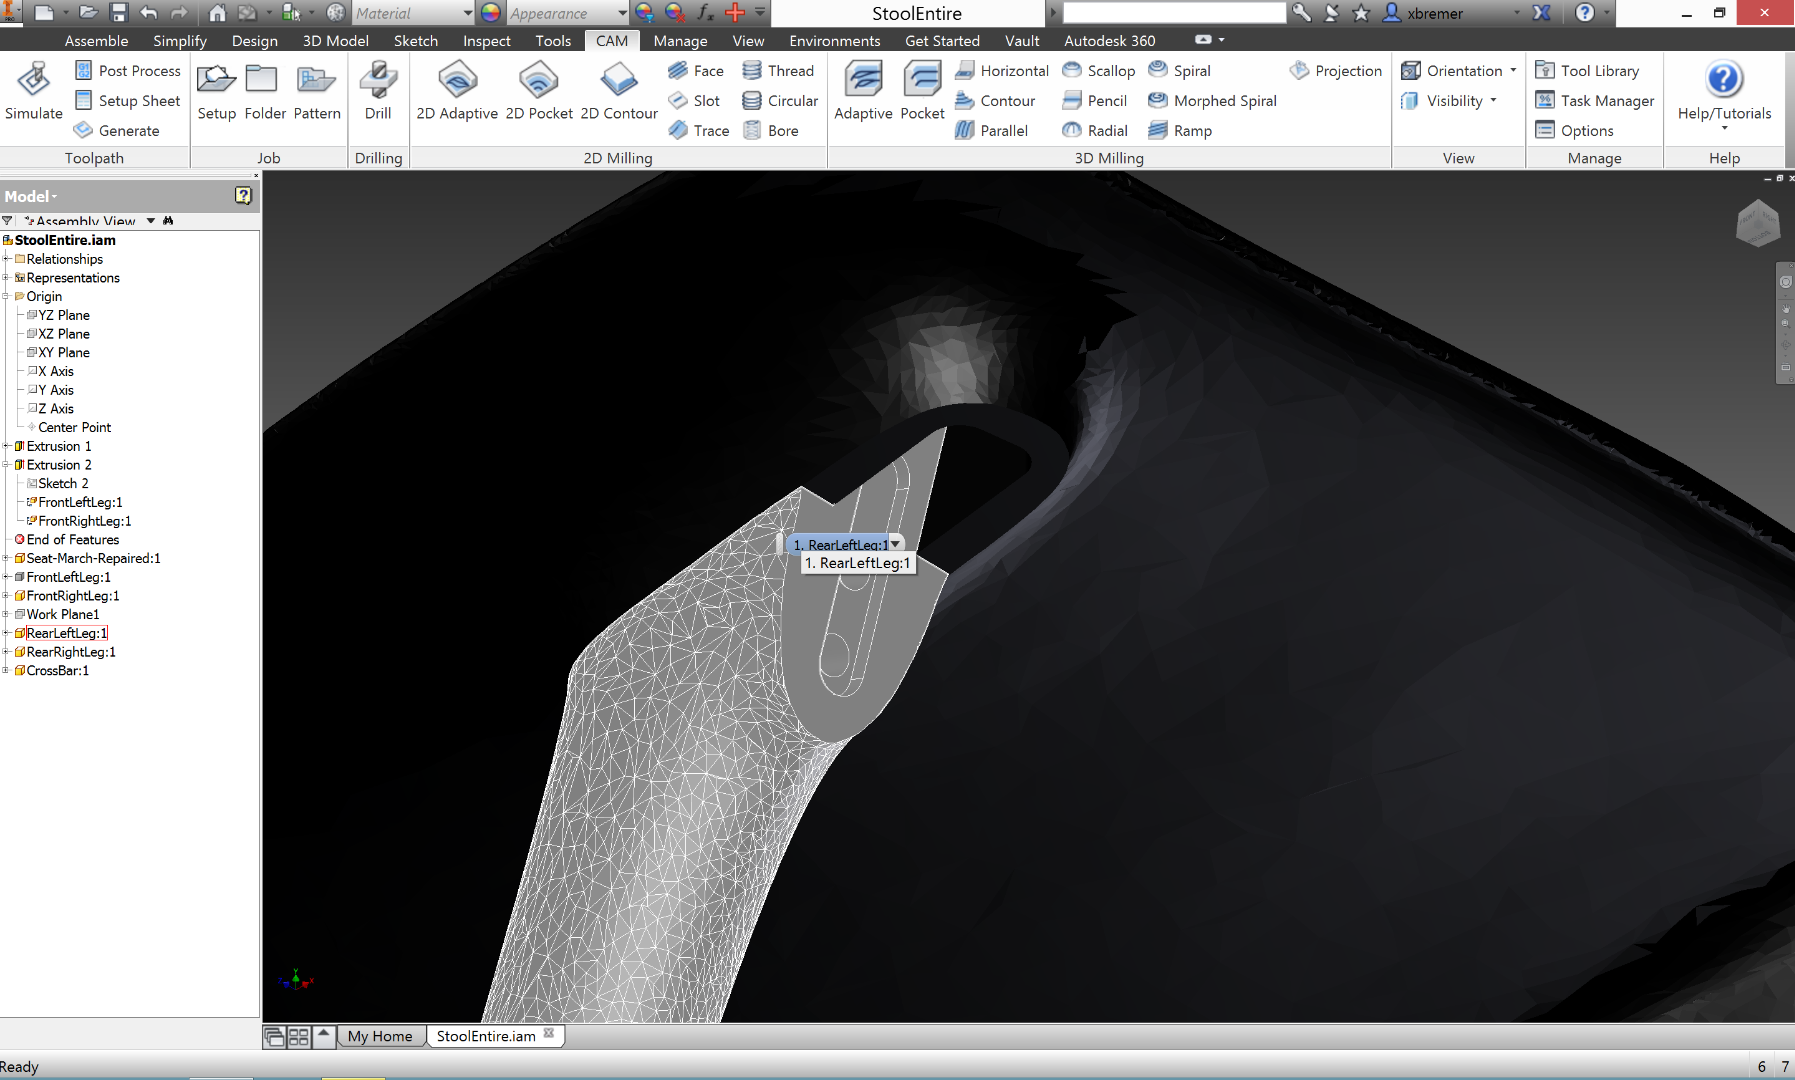Image resolution: width=1795 pixels, height=1080 pixels.
Task: Open the Task Manager
Action: [1595, 101]
